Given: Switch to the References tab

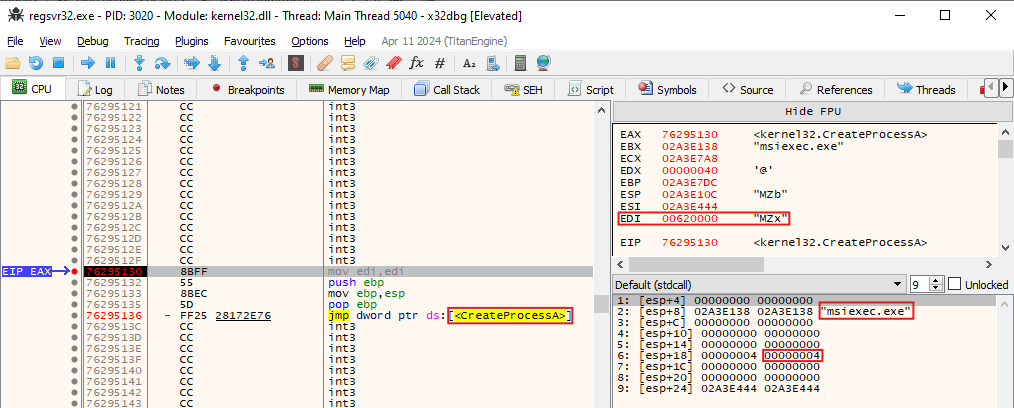Looking at the screenshot, I should point(836,90).
